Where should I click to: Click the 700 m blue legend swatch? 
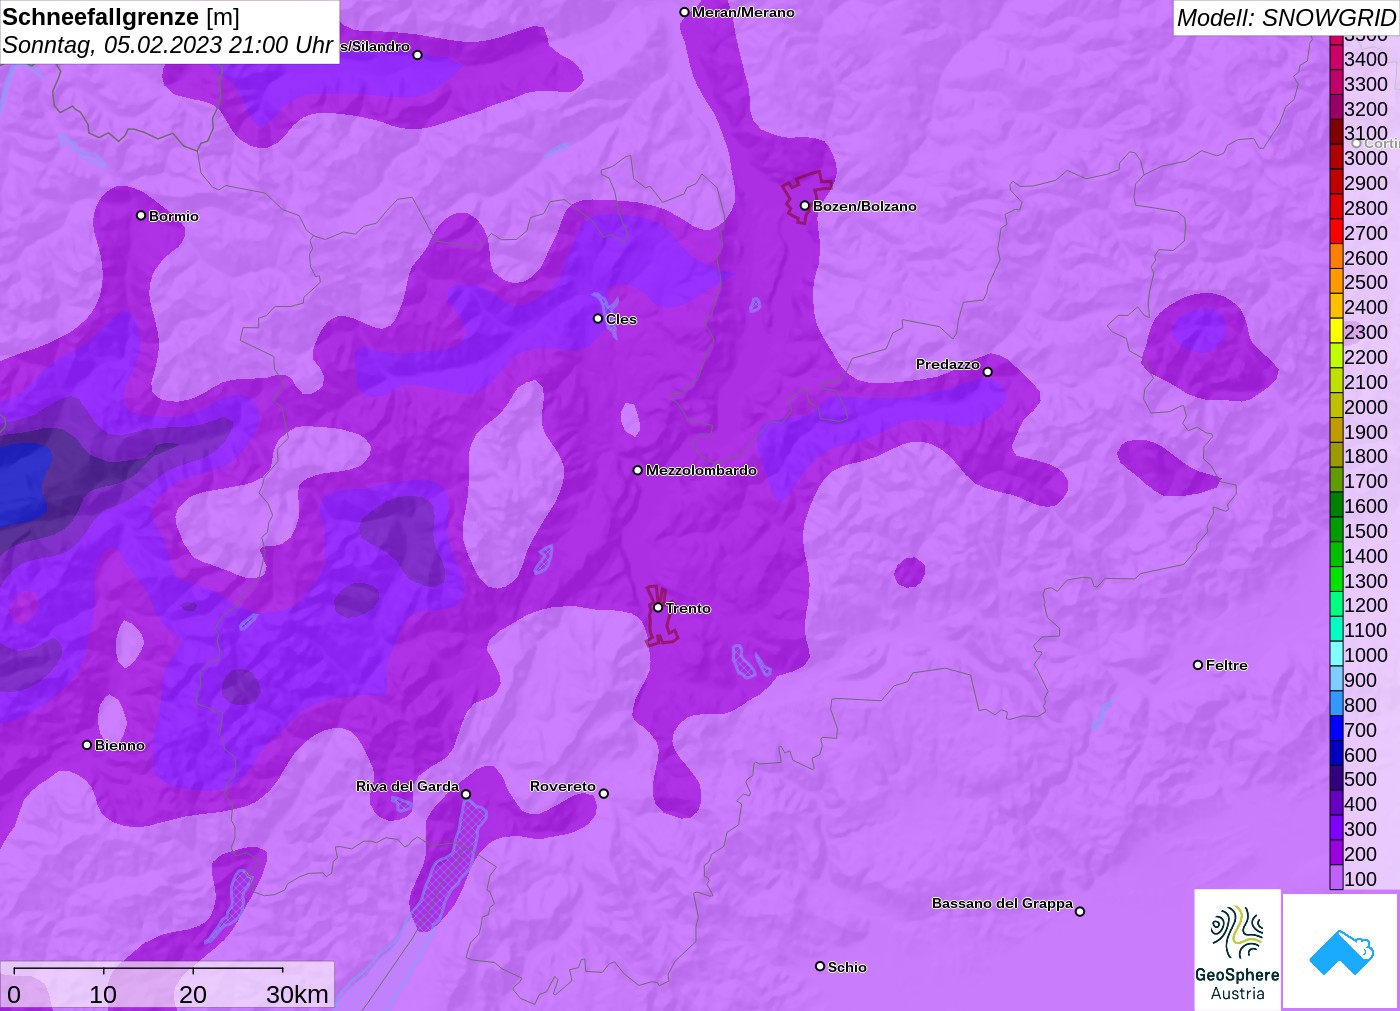tap(1336, 730)
